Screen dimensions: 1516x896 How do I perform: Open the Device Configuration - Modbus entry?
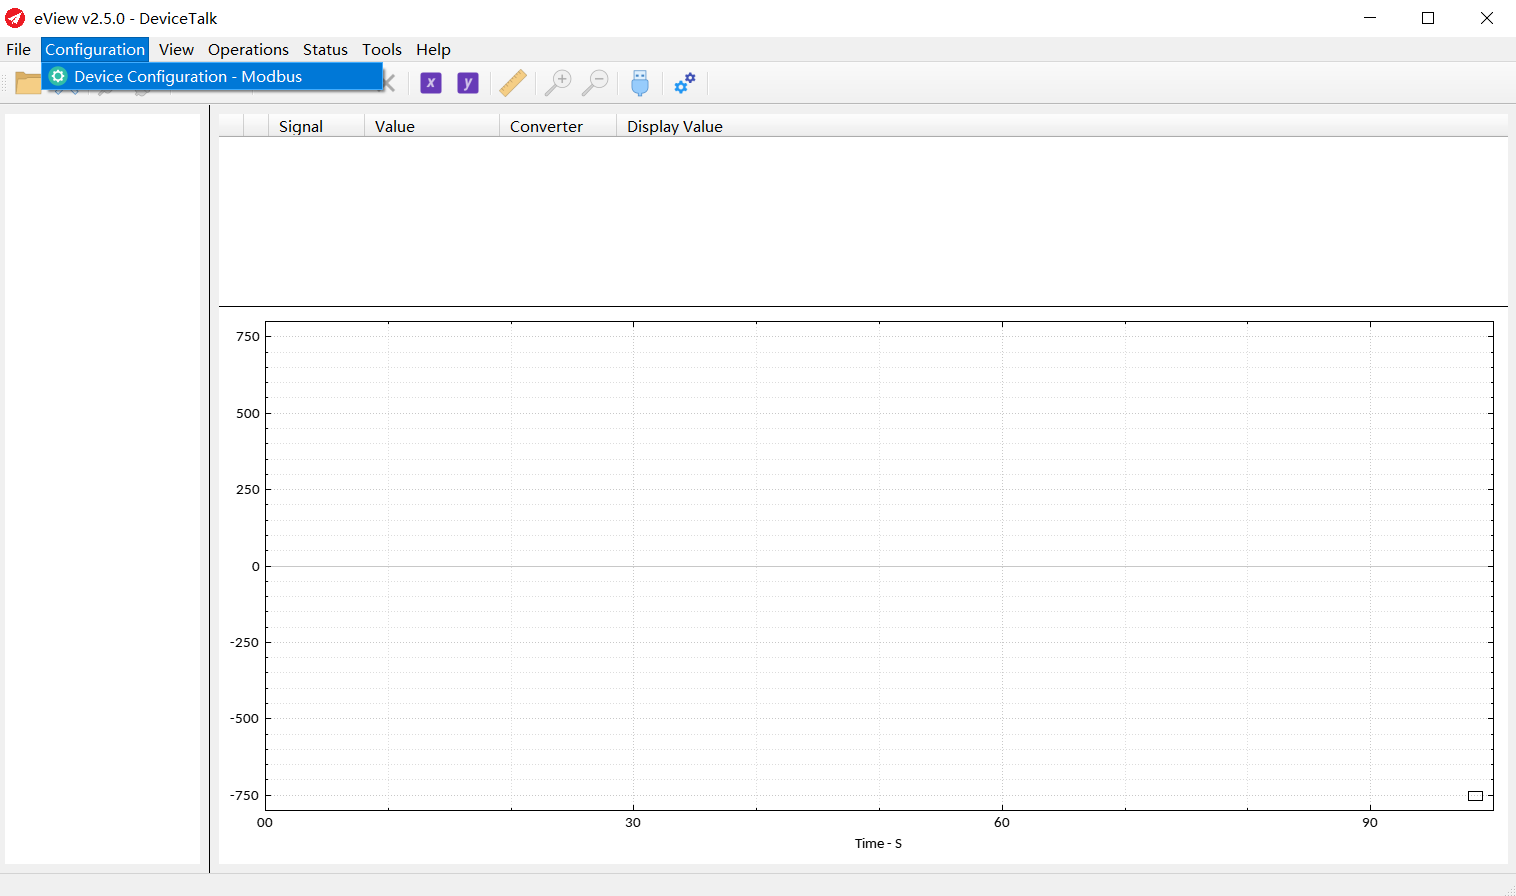pos(212,76)
